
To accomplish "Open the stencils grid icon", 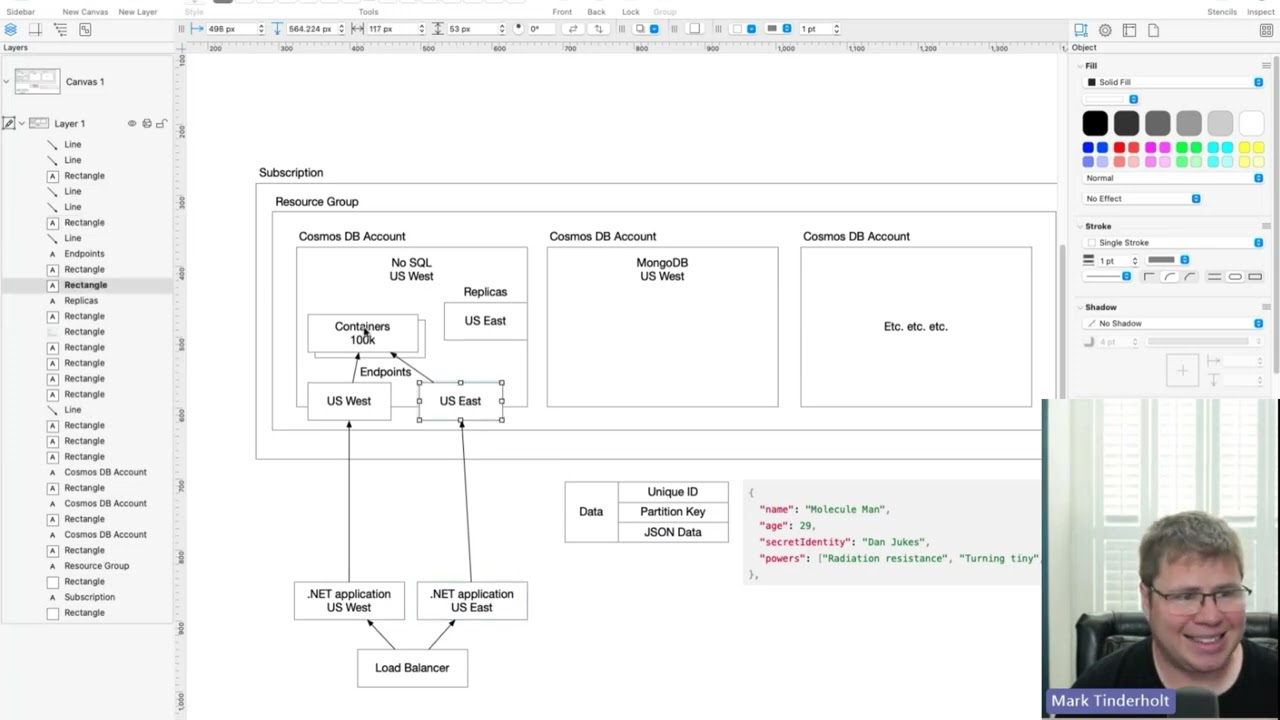I will [x=1266, y=31].
